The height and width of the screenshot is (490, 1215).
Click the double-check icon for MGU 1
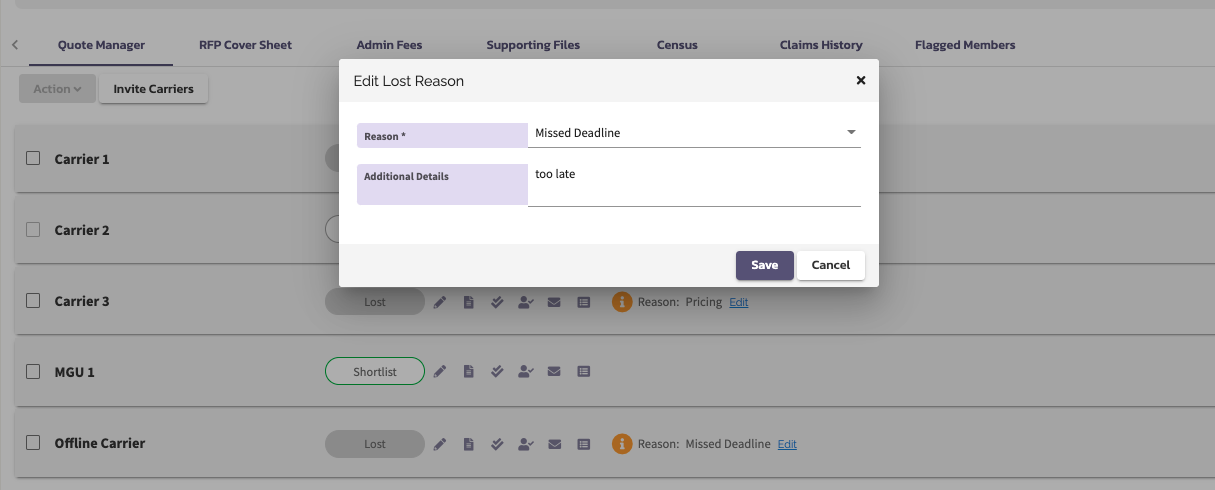pyautogui.click(x=496, y=371)
